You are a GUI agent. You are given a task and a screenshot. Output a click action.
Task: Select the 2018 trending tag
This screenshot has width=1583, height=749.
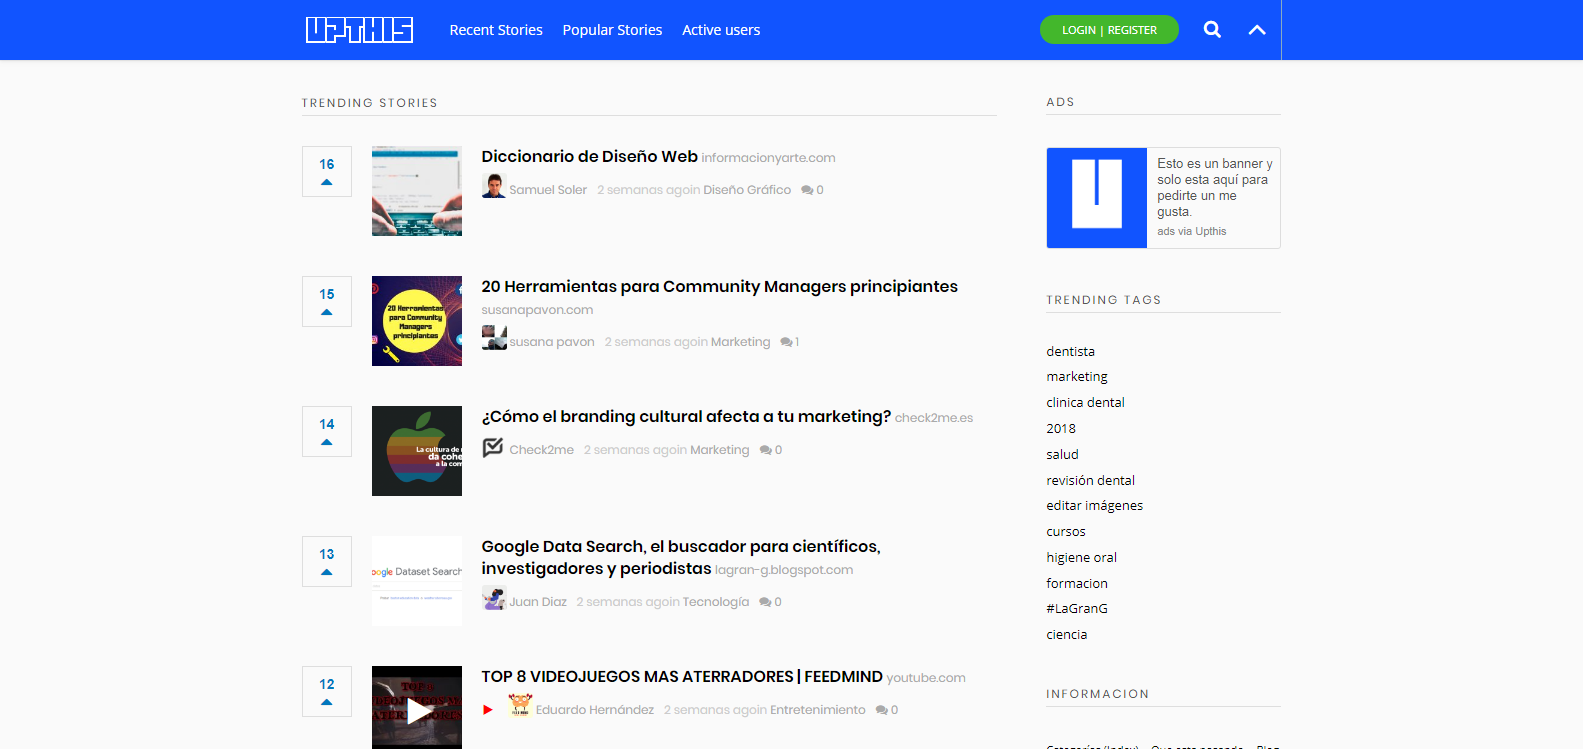1061,429
